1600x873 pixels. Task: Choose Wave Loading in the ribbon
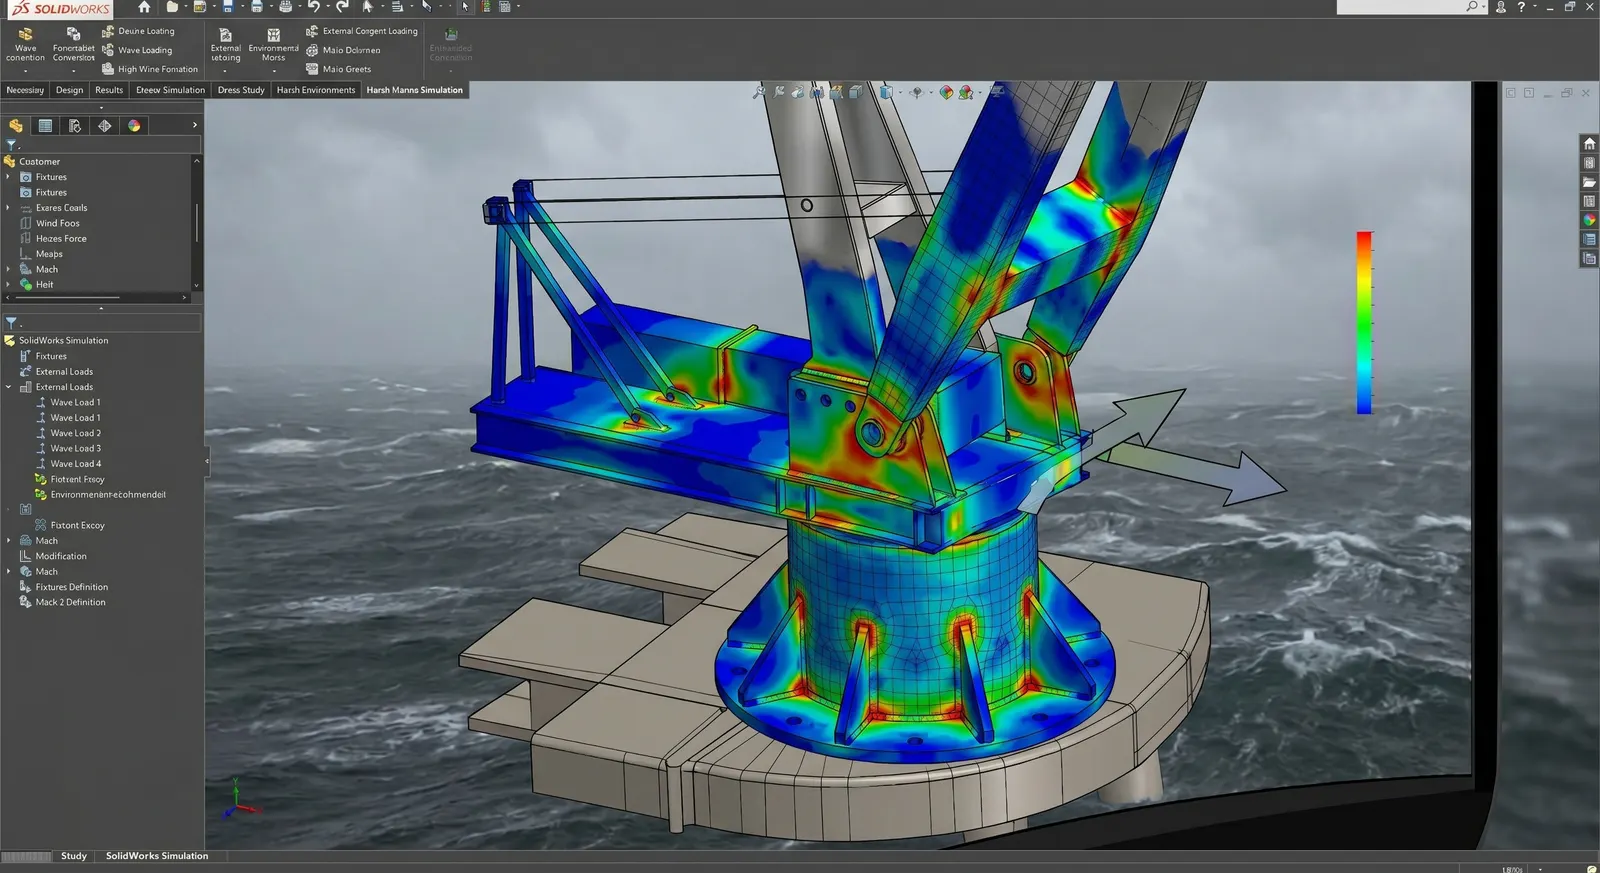coord(137,50)
